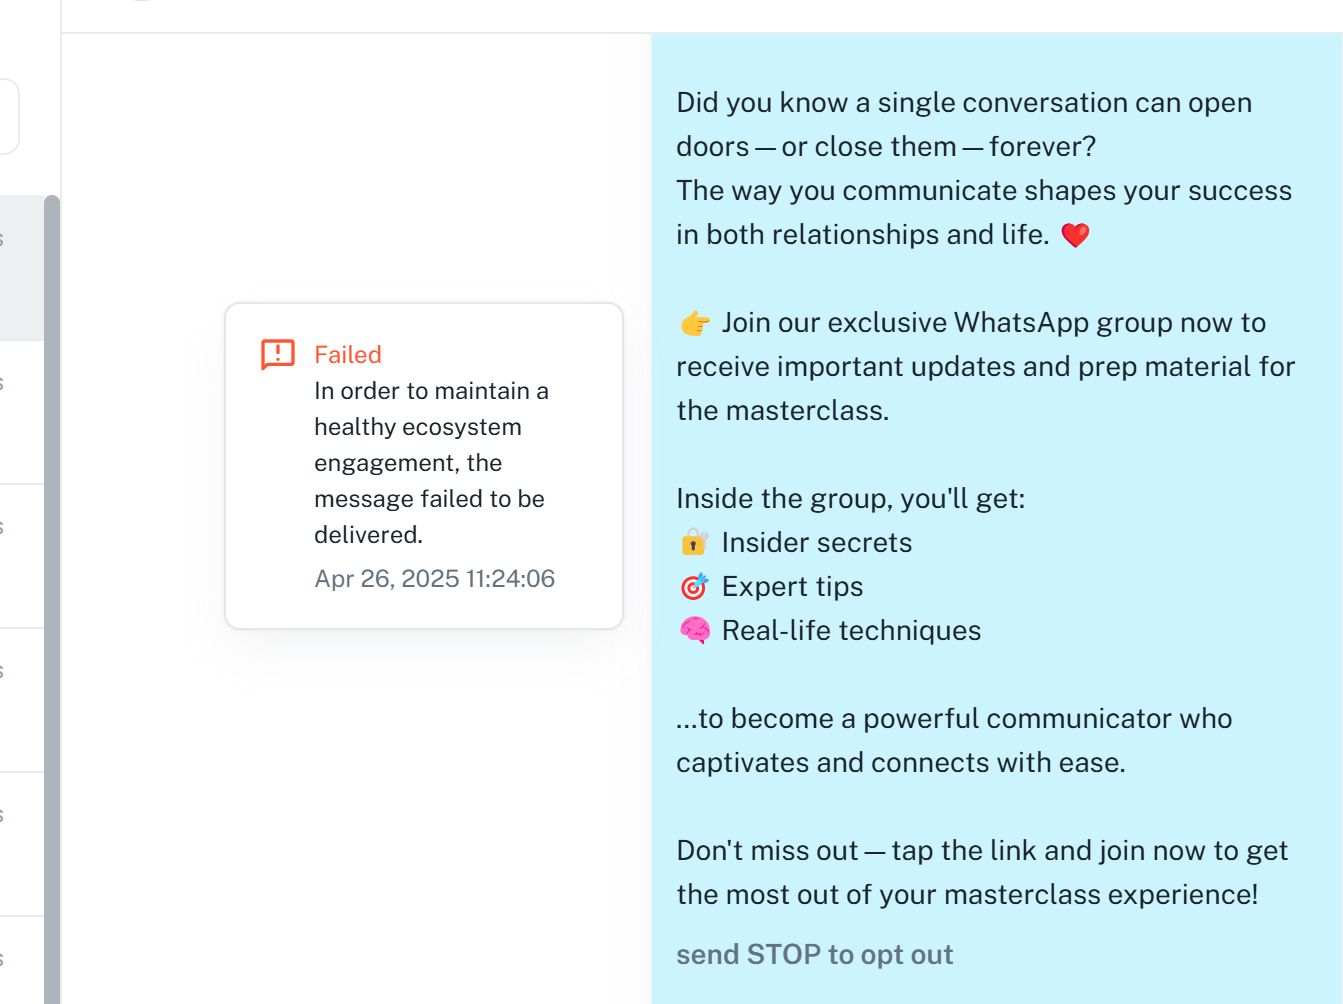
Task: Click the Apr 26, 2025 11:24:06 timestamp
Action: click(x=435, y=579)
